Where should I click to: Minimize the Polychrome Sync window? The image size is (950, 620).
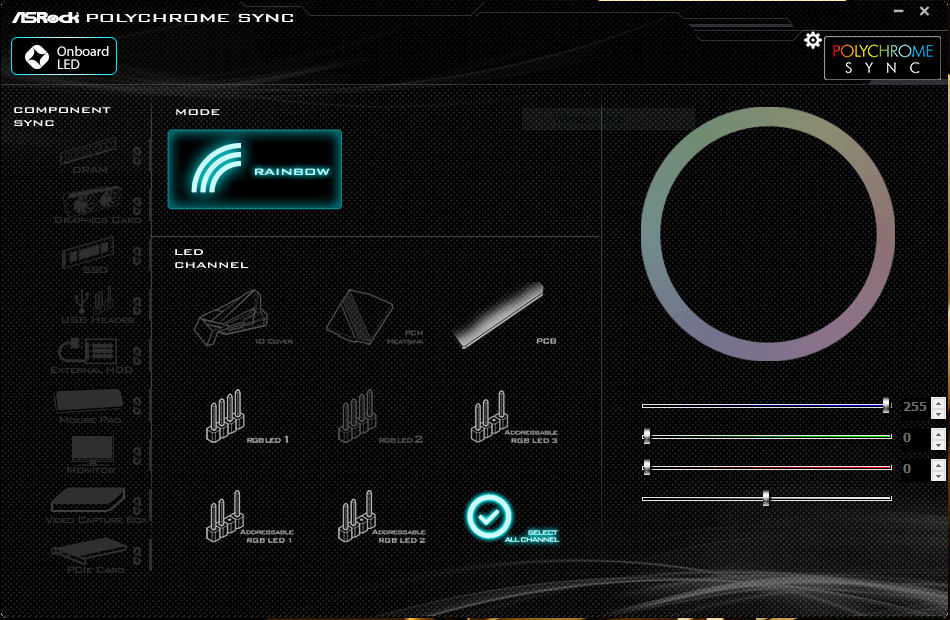(x=899, y=11)
